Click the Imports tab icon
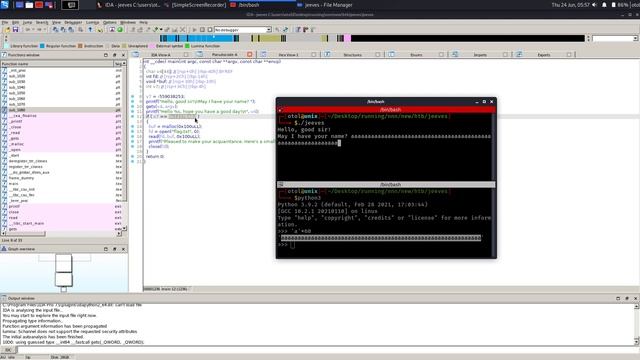Screen dimensions: 640x360 455,54
